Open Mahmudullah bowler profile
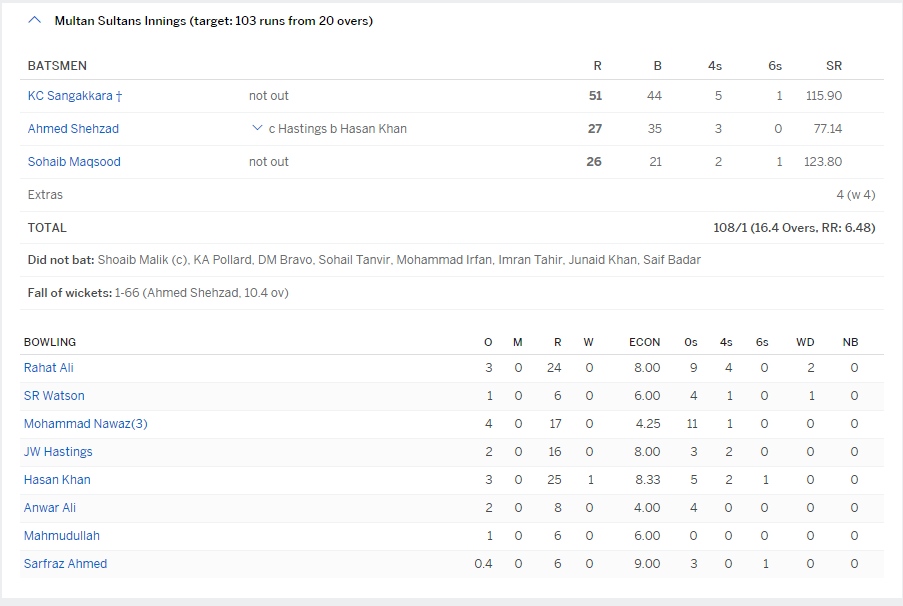The height and width of the screenshot is (606, 903). pos(62,536)
